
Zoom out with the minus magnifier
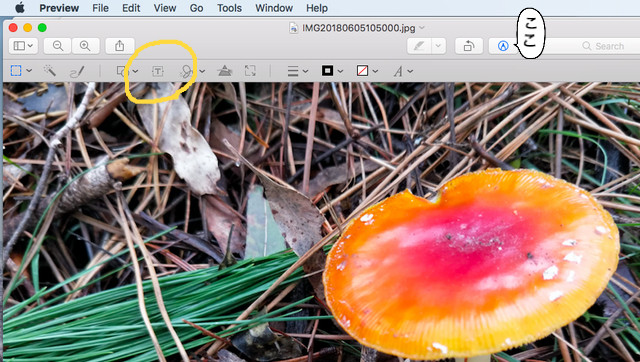click(x=58, y=46)
